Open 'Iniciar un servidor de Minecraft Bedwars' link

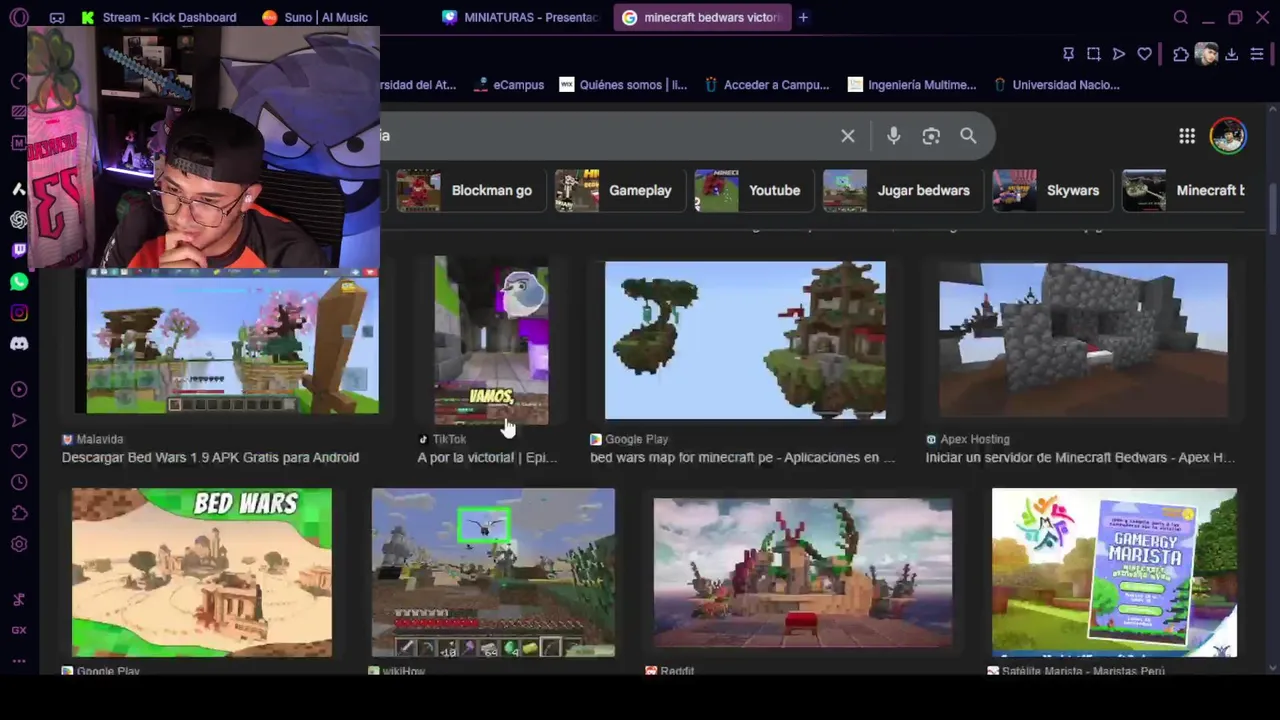(x=1080, y=457)
